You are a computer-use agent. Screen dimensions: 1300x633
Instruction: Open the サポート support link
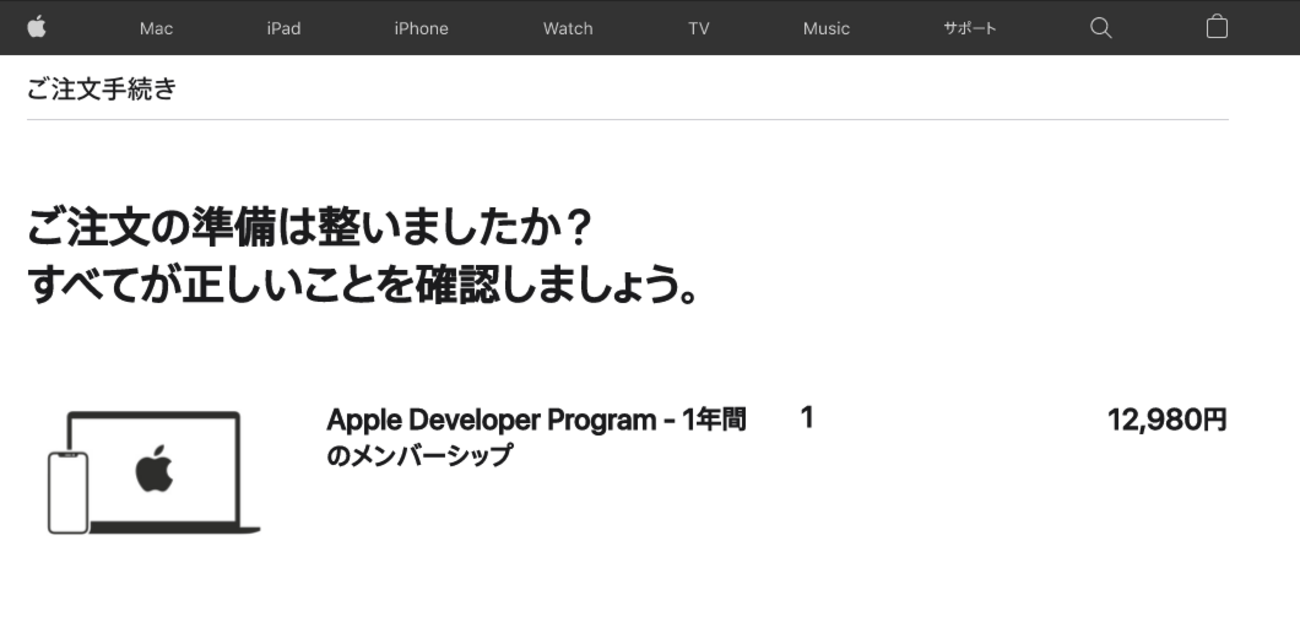click(969, 28)
